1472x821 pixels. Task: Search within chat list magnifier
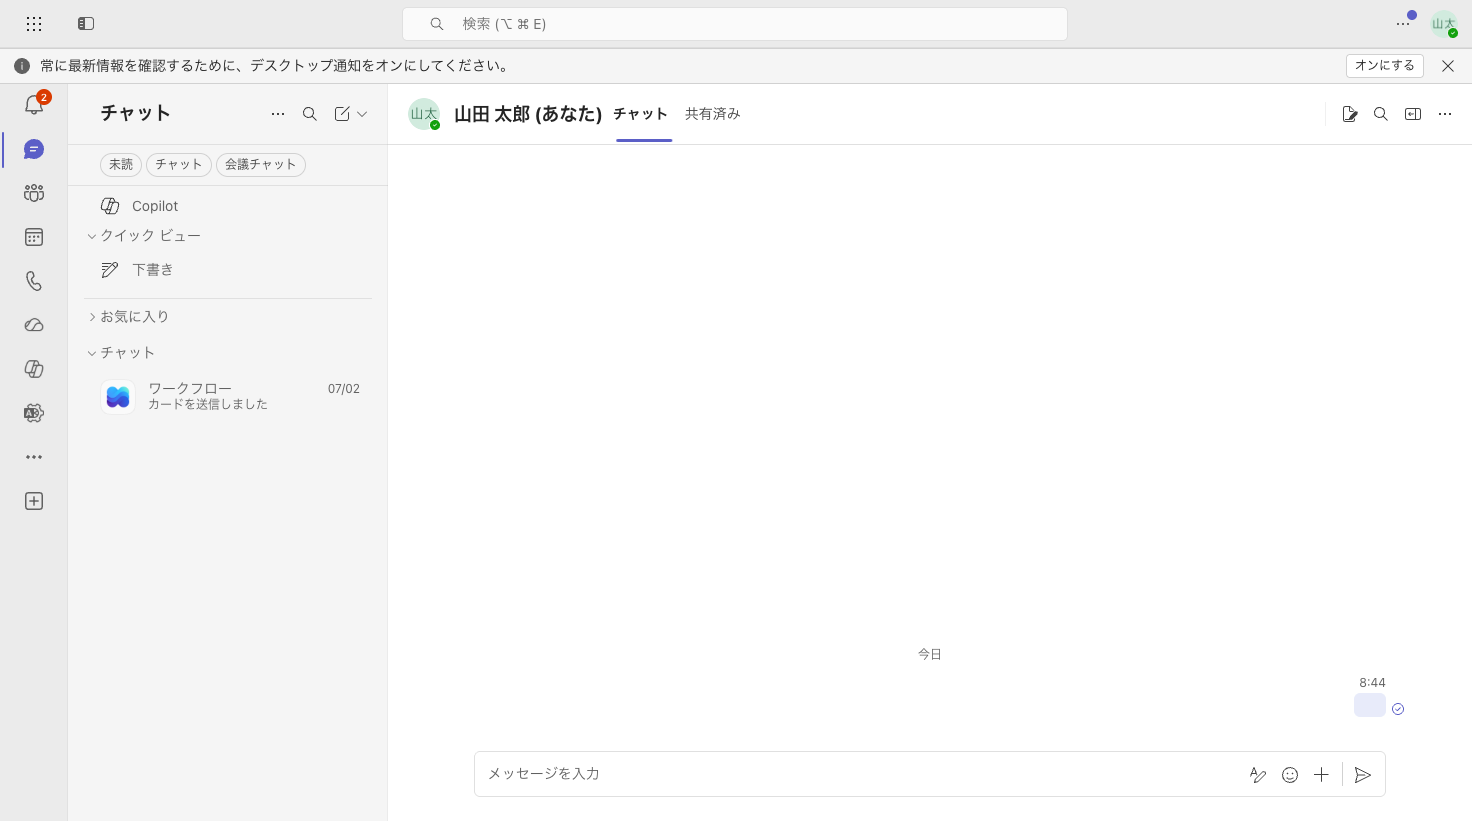(310, 114)
